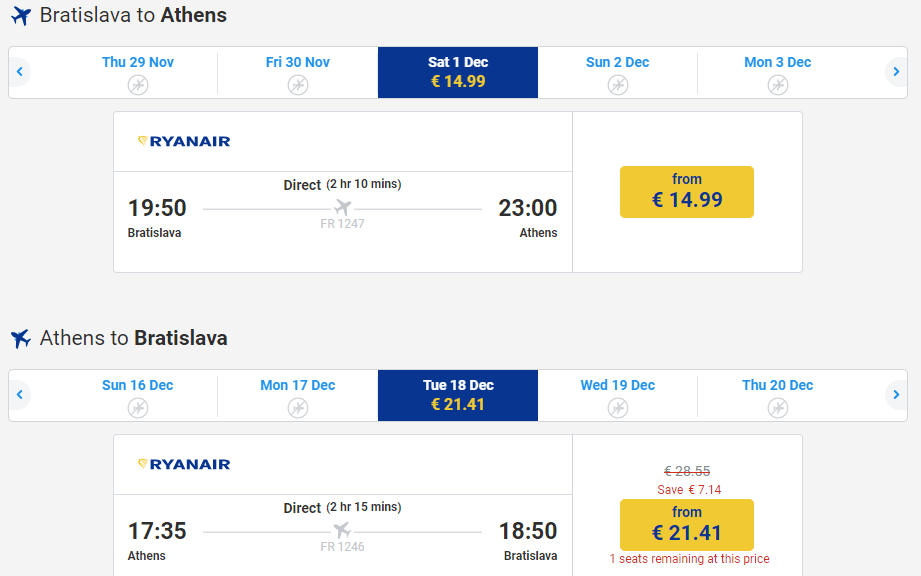Click the no-flights icon under Thu 29 Nov
Viewport: 921px width, 576px height.
138,85
